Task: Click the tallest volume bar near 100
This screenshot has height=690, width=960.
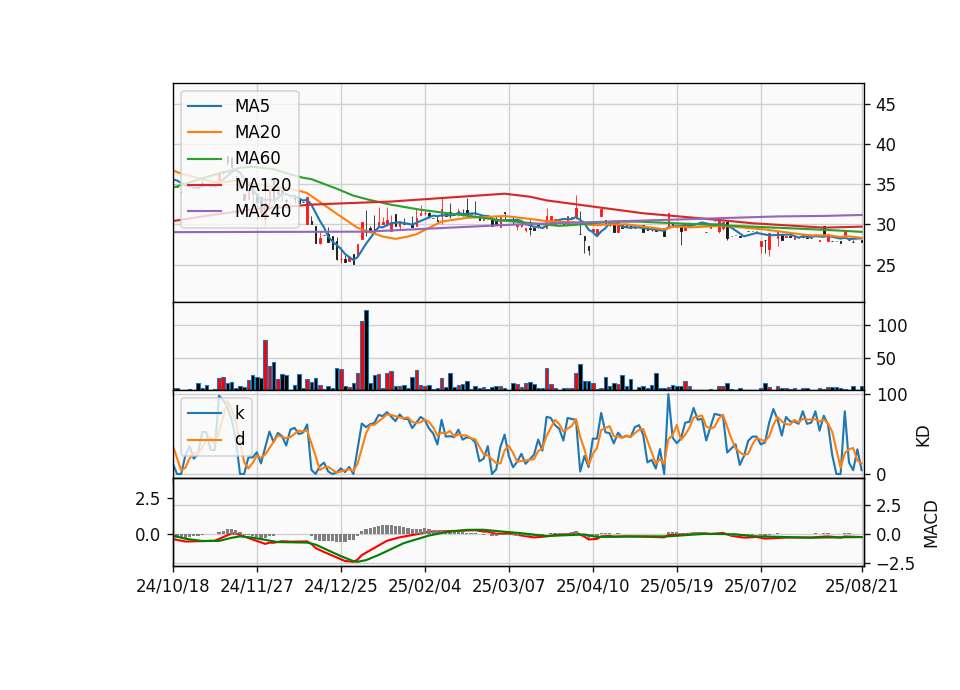Action: [366, 350]
